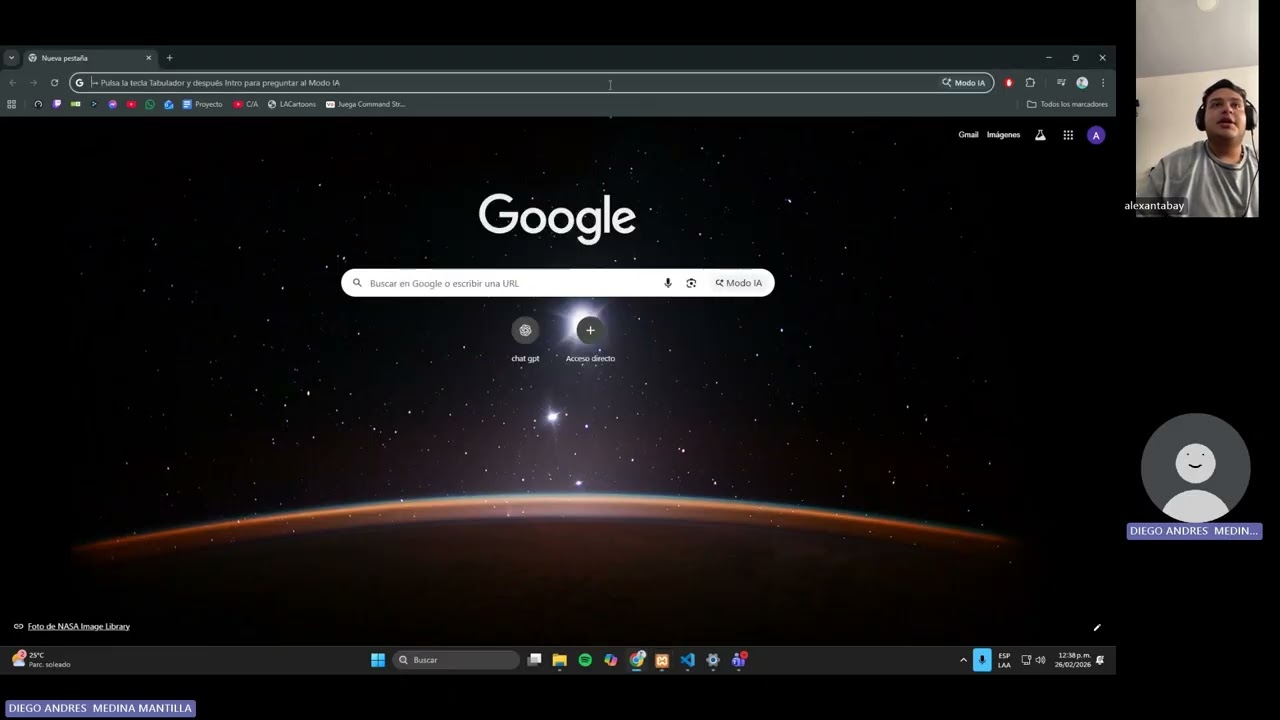Open the Chrome three-dot menu
This screenshot has height=720, width=1280.
point(1103,83)
